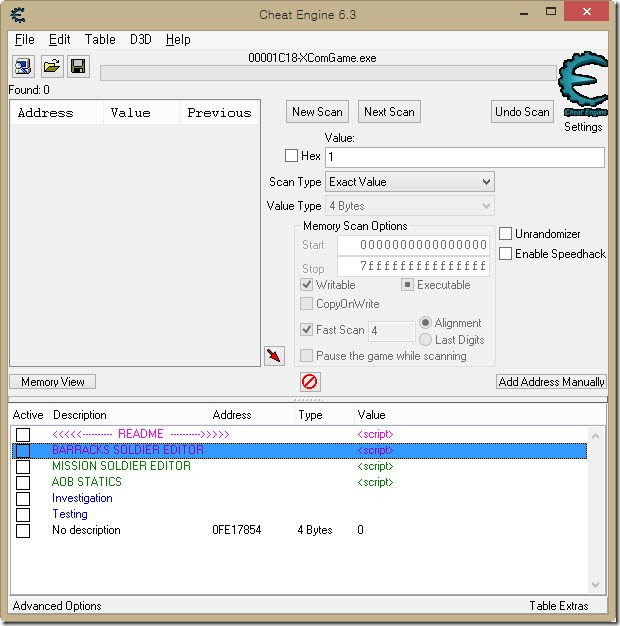Viewport: 620px width, 626px height.
Task: Activate the README script checkbox
Action: [23, 434]
